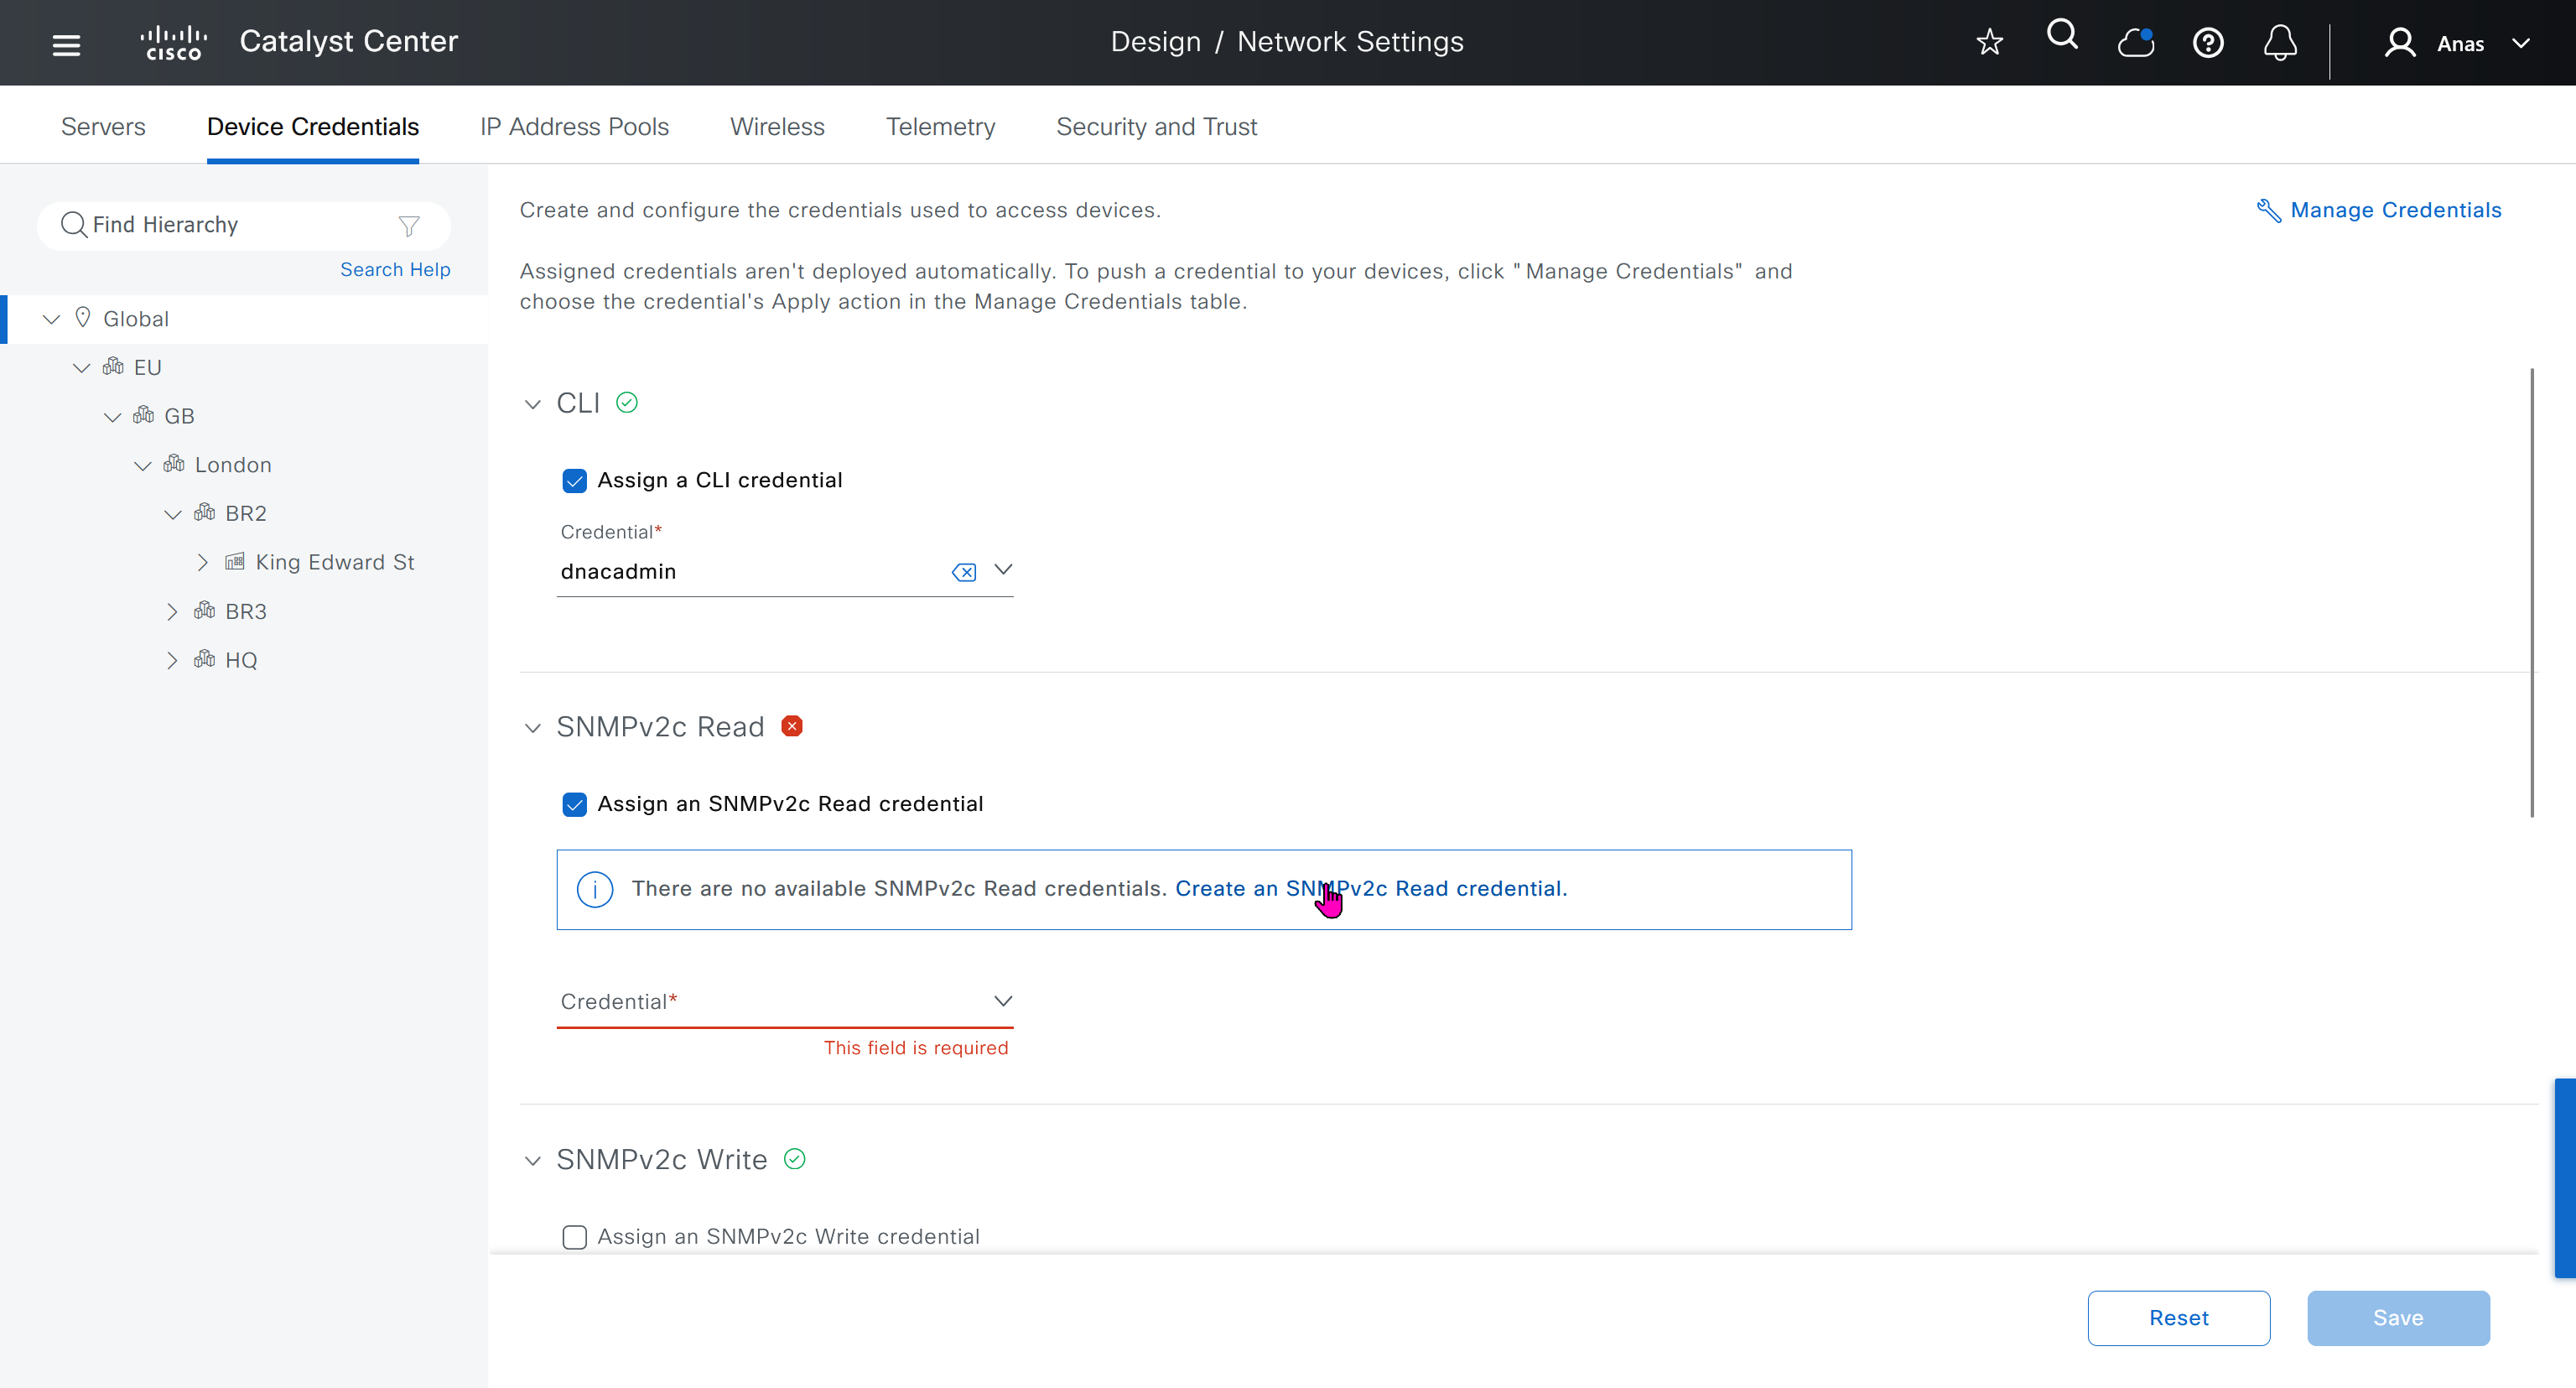
Task: Switch to the IP Address Pools tab
Action: (574, 127)
